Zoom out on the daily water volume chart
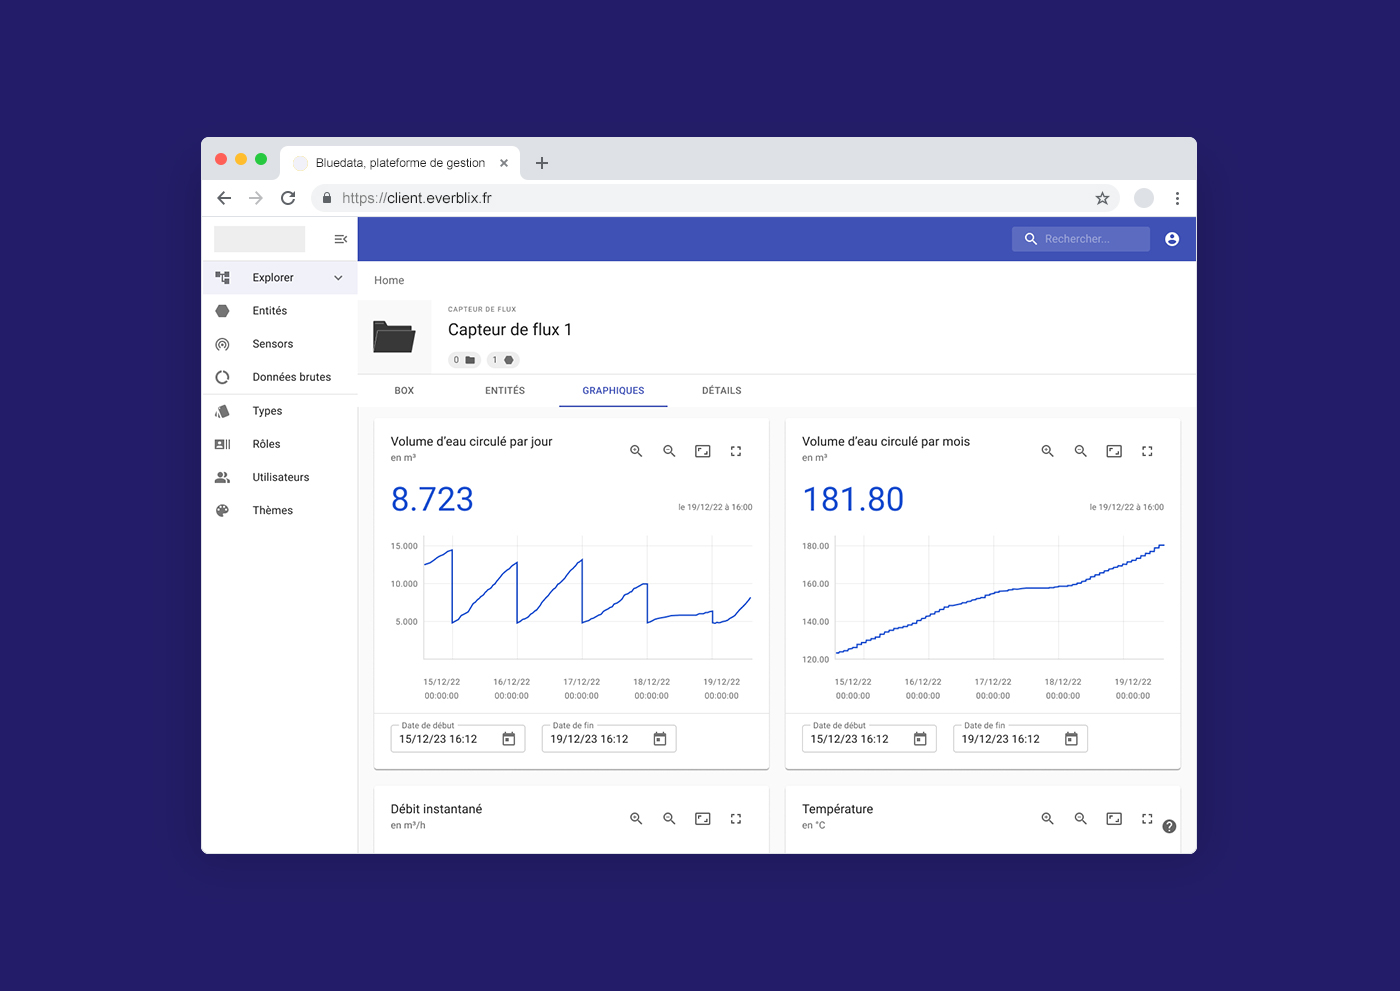The width and height of the screenshot is (1400, 991). (x=669, y=451)
